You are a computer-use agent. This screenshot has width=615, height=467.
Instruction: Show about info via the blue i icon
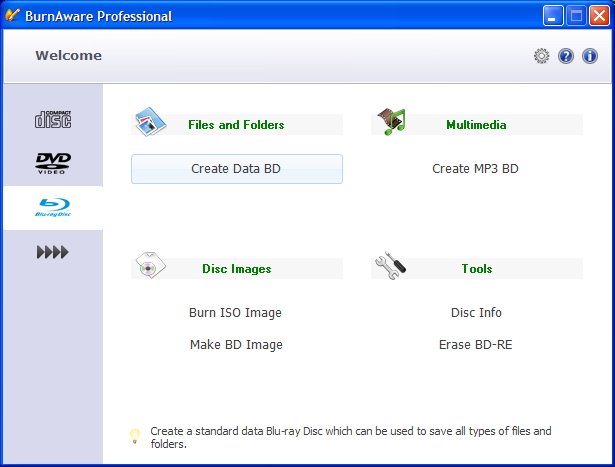(x=590, y=56)
